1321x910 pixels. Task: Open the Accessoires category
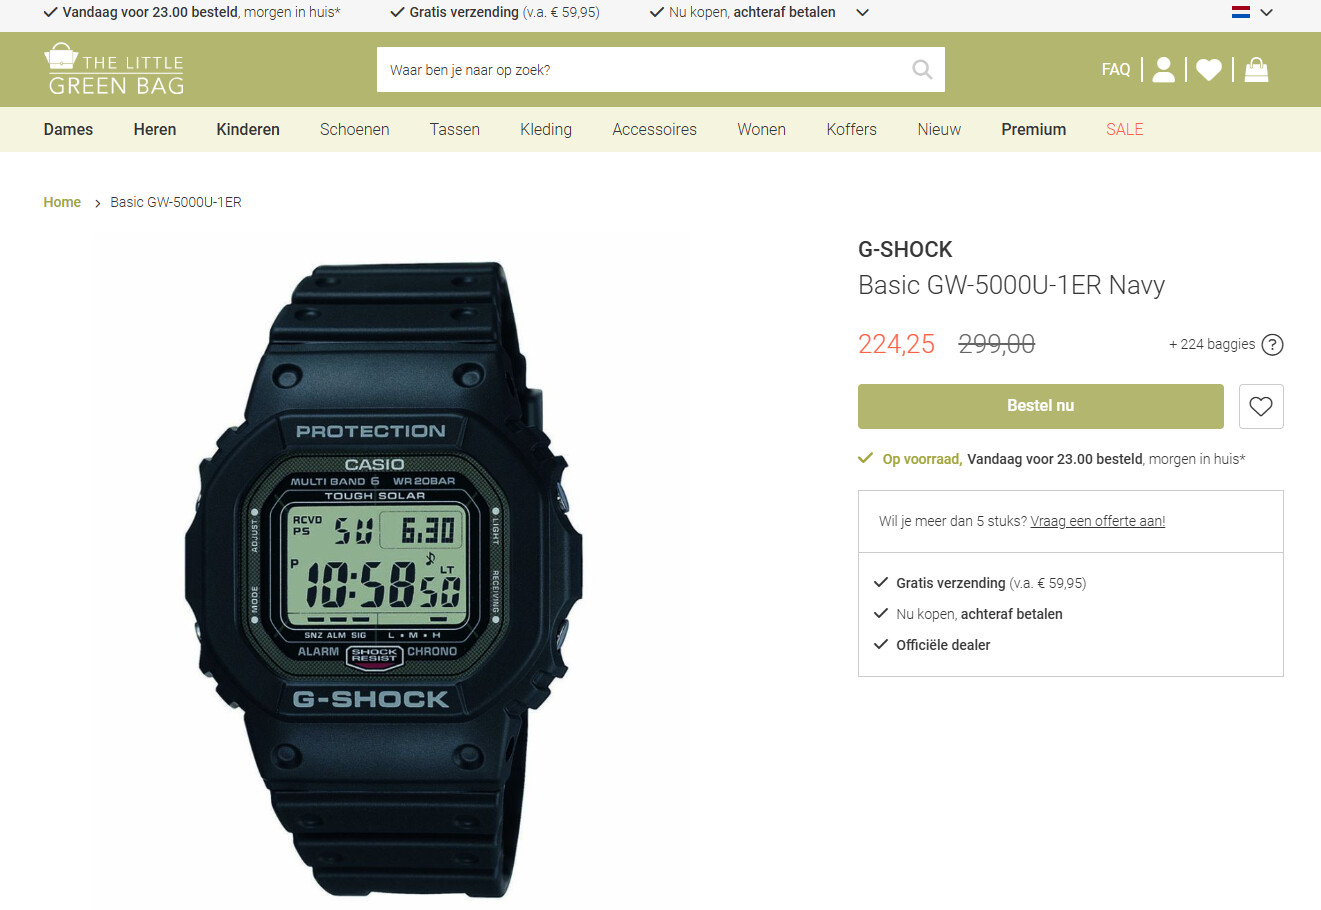click(655, 129)
